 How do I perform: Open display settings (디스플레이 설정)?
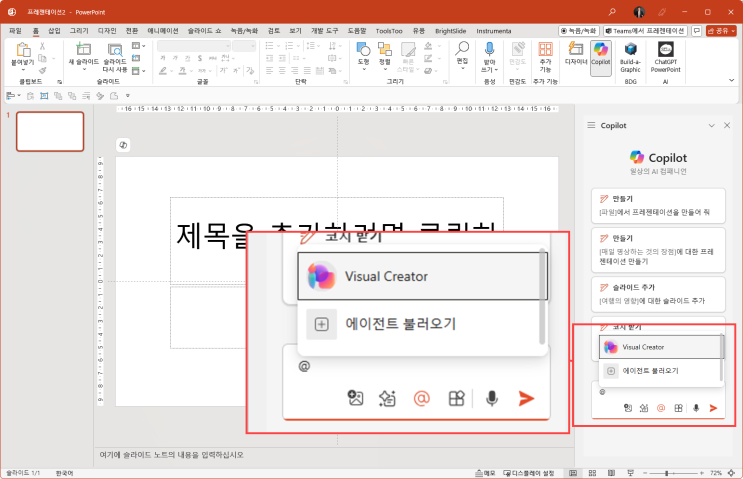[x=529, y=473]
